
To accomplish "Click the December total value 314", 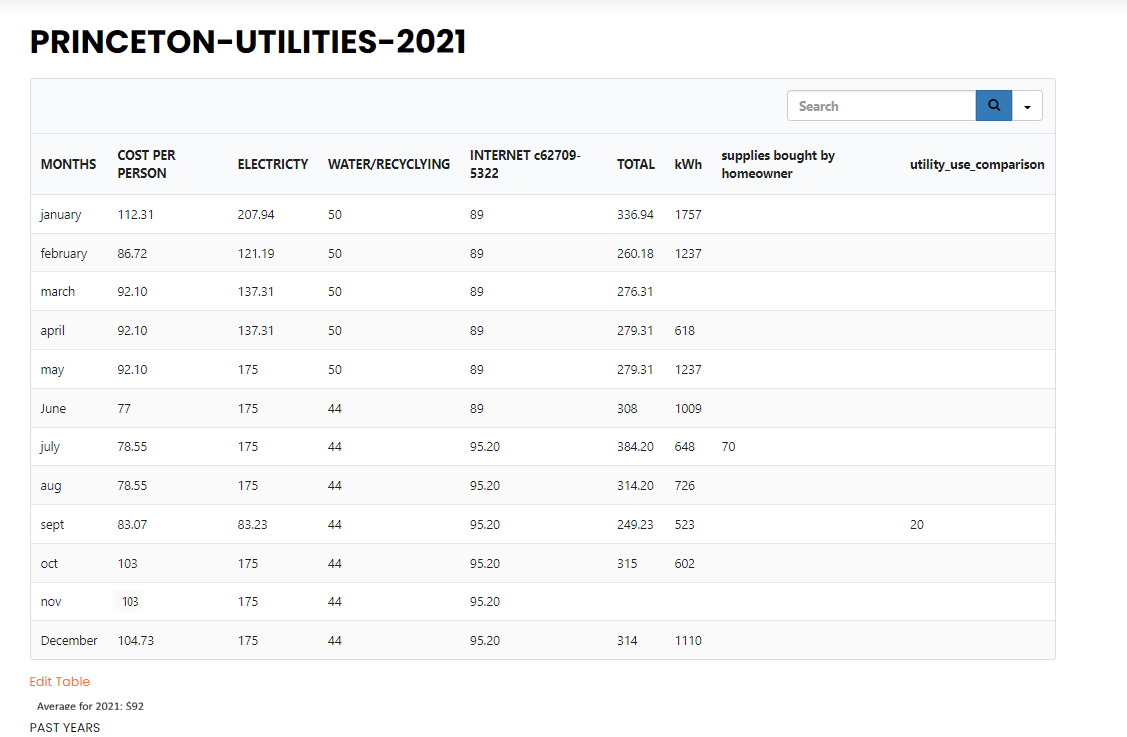I will pyautogui.click(x=627, y=641).
